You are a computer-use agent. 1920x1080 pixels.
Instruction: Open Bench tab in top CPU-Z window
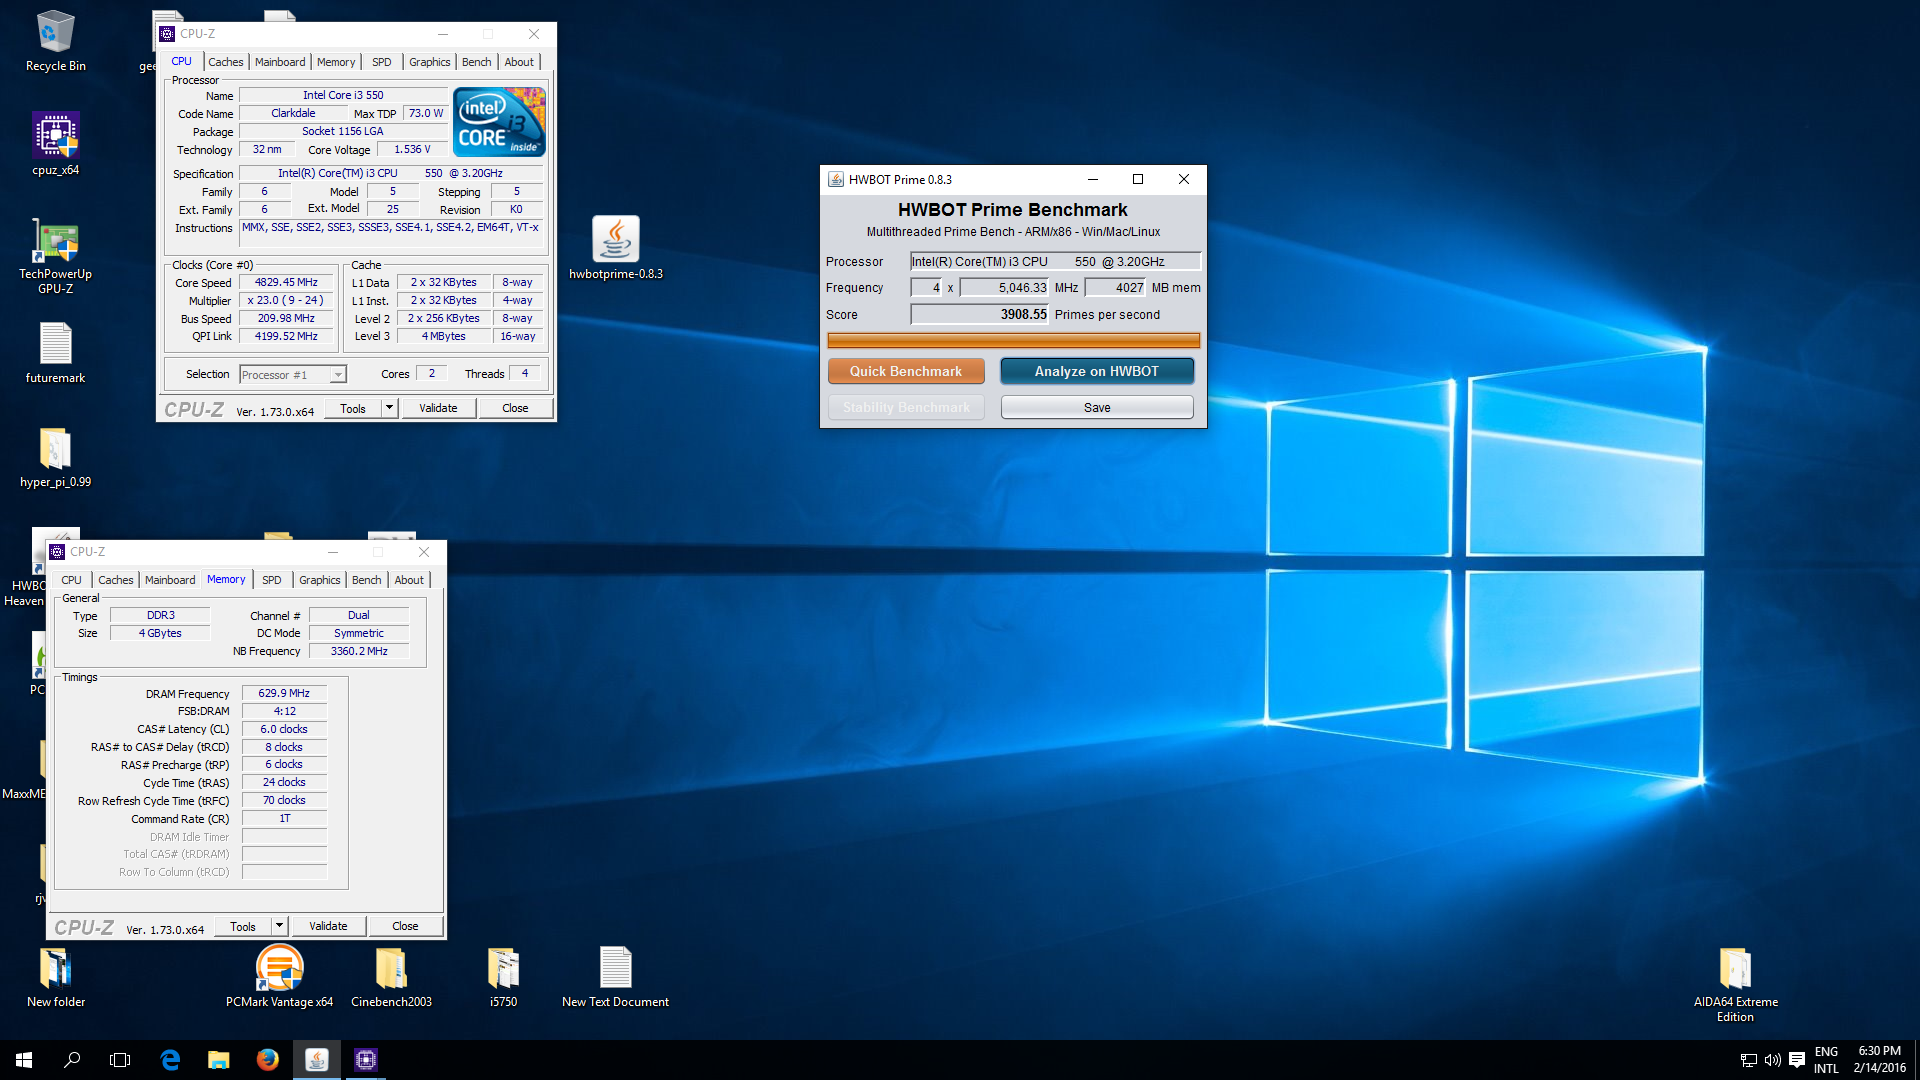(x=477, y=62)
